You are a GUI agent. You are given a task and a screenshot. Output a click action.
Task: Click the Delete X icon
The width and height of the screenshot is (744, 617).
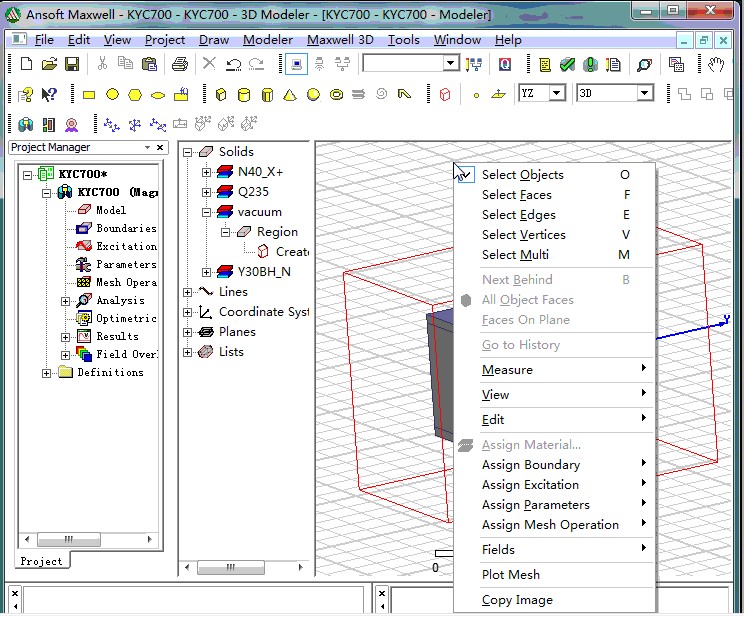[209, 63]
